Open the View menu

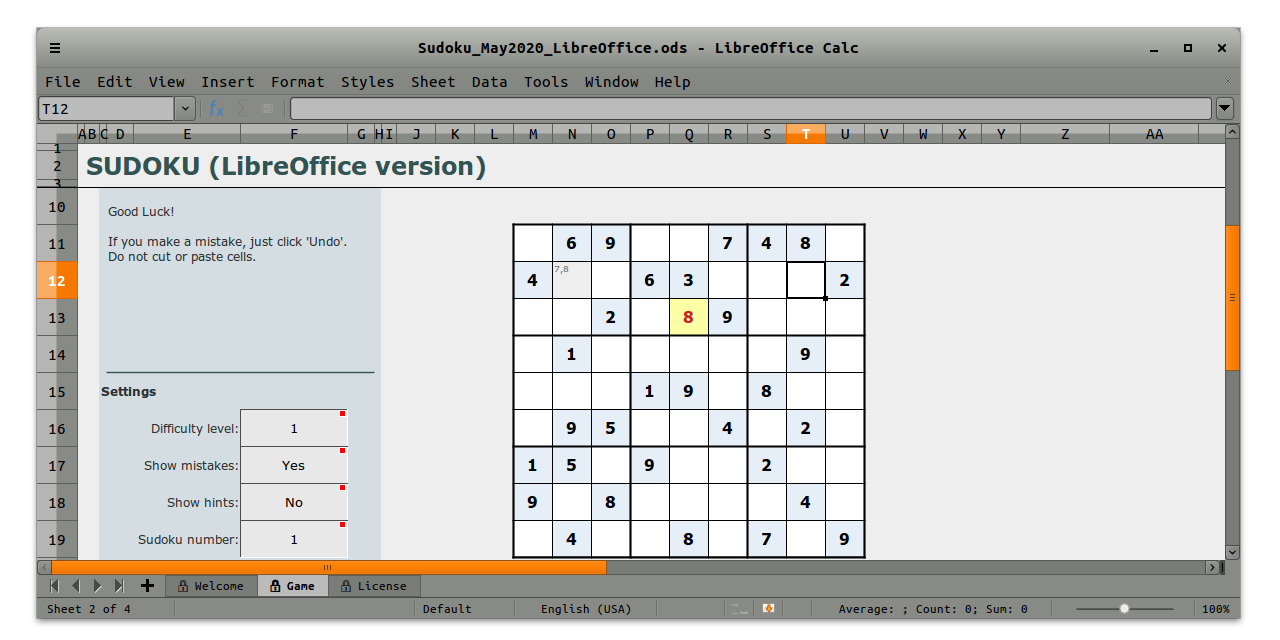point(167,82)
